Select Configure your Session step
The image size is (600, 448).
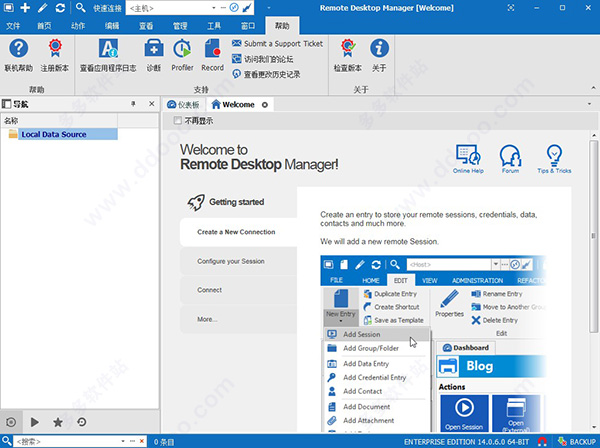coord(238,261)
